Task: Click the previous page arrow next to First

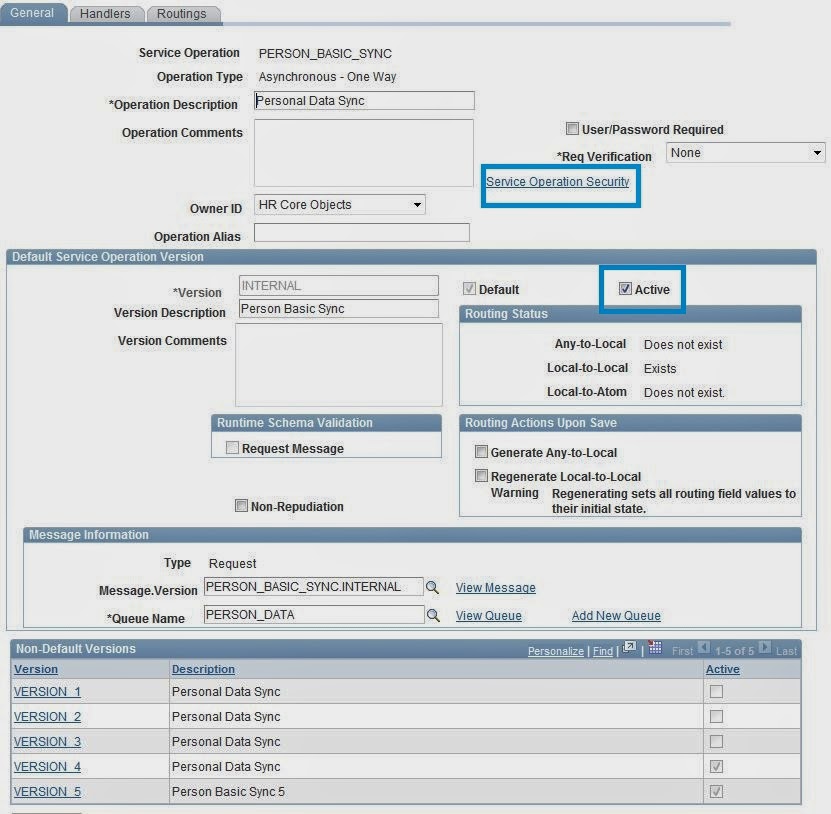Action: tap(704, 648)
